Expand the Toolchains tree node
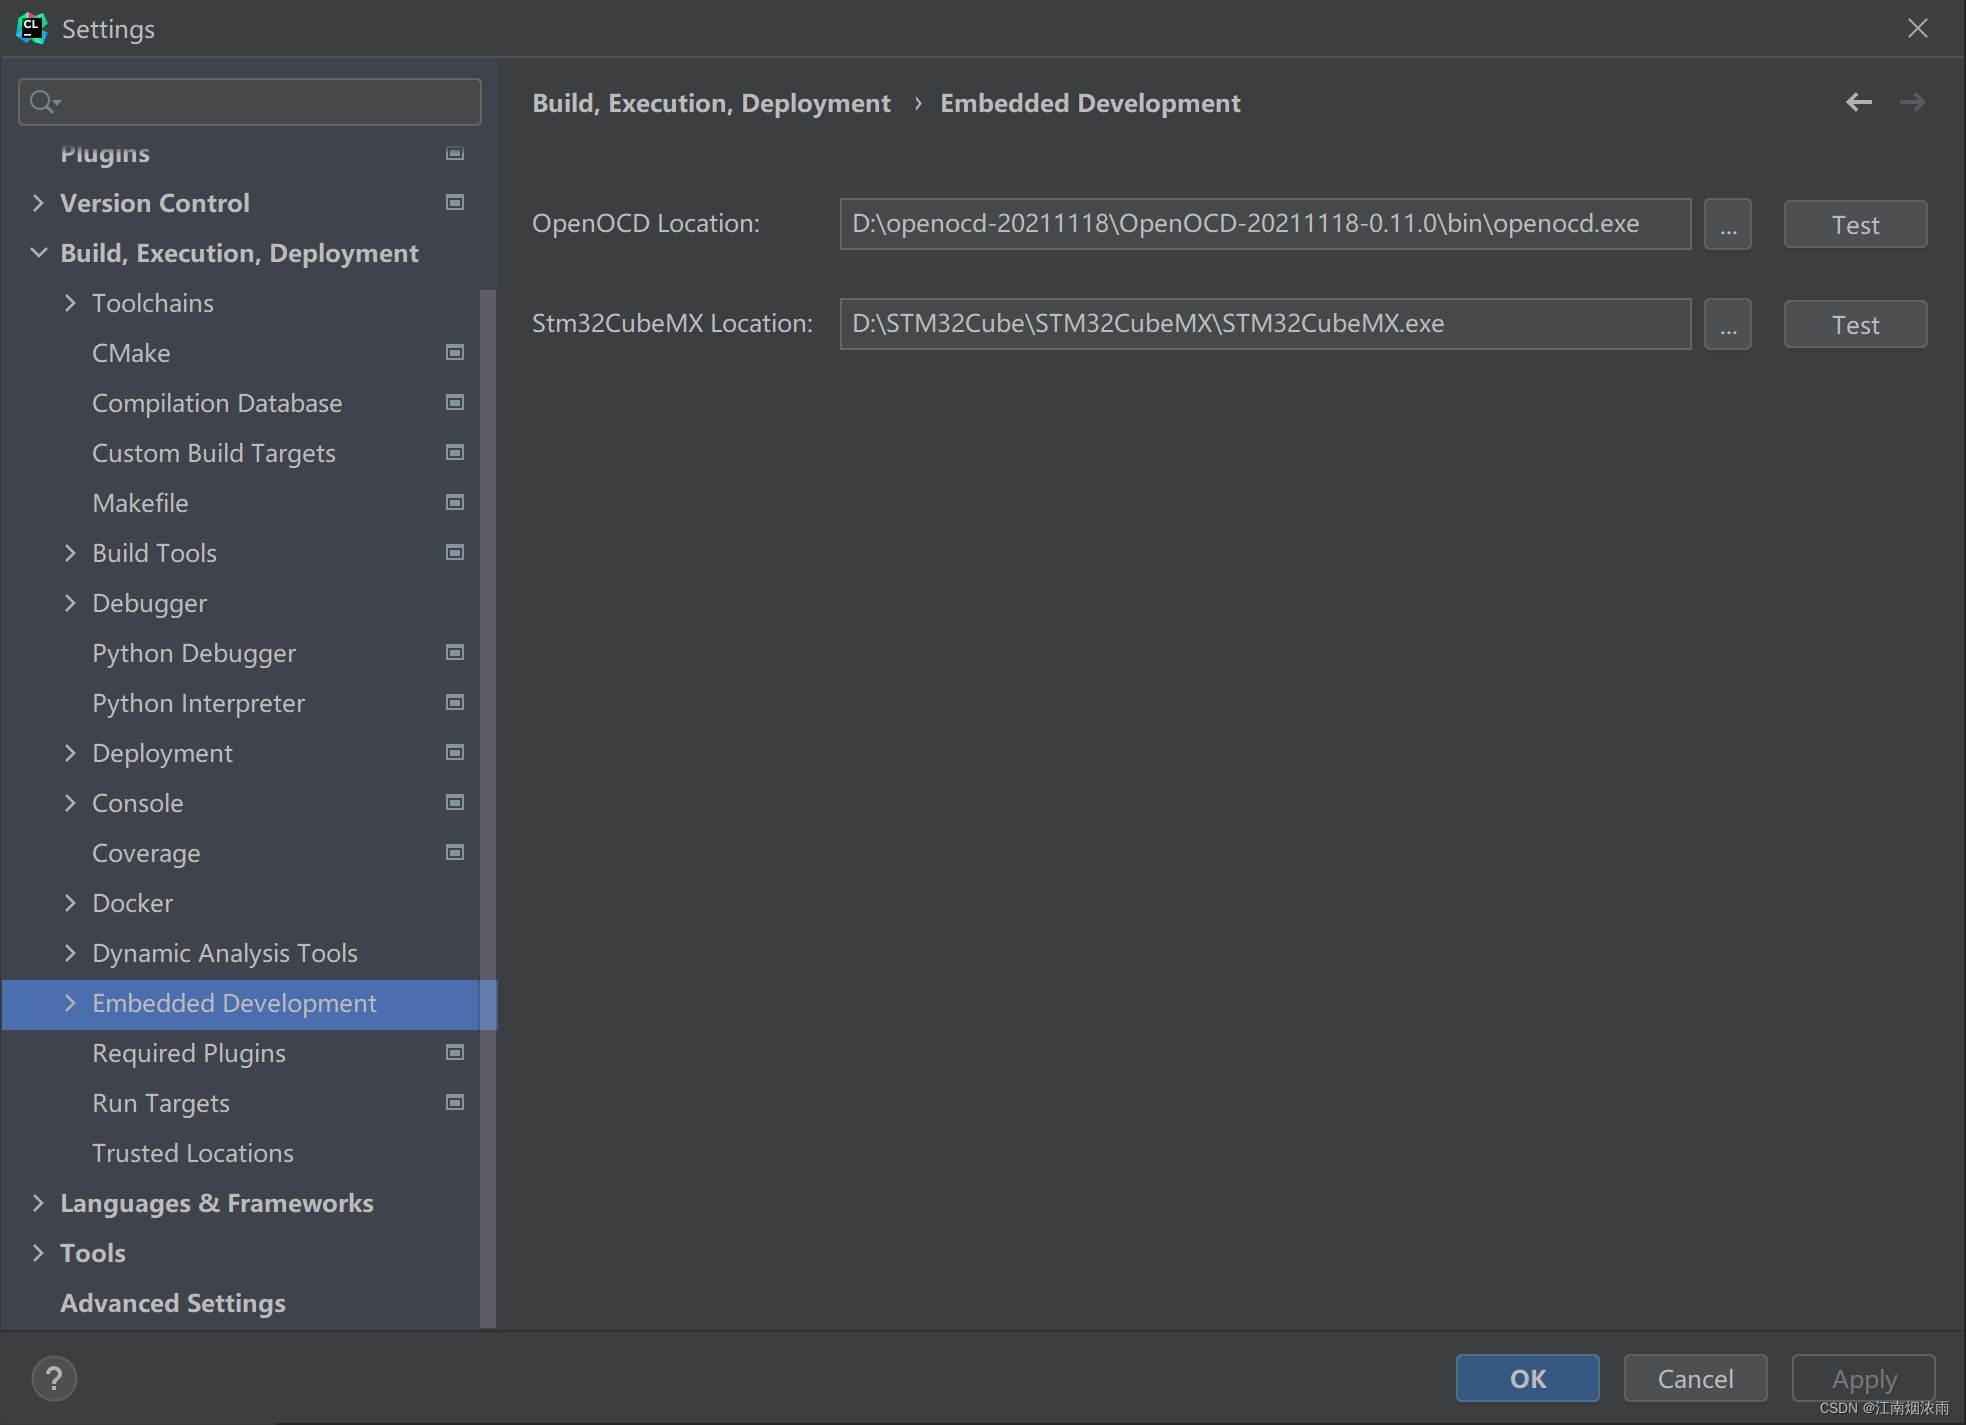1966x1425 pixels. (70, 303)
